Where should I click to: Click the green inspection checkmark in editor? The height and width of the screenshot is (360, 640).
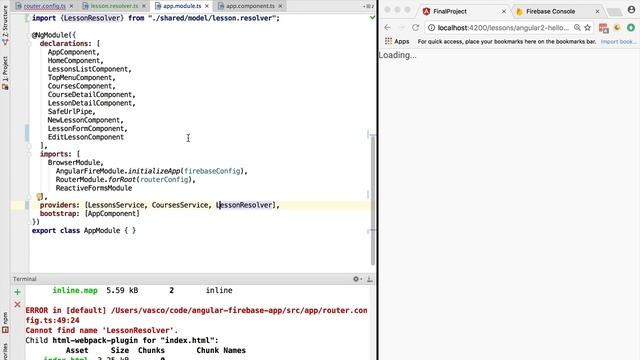[372, 18]
